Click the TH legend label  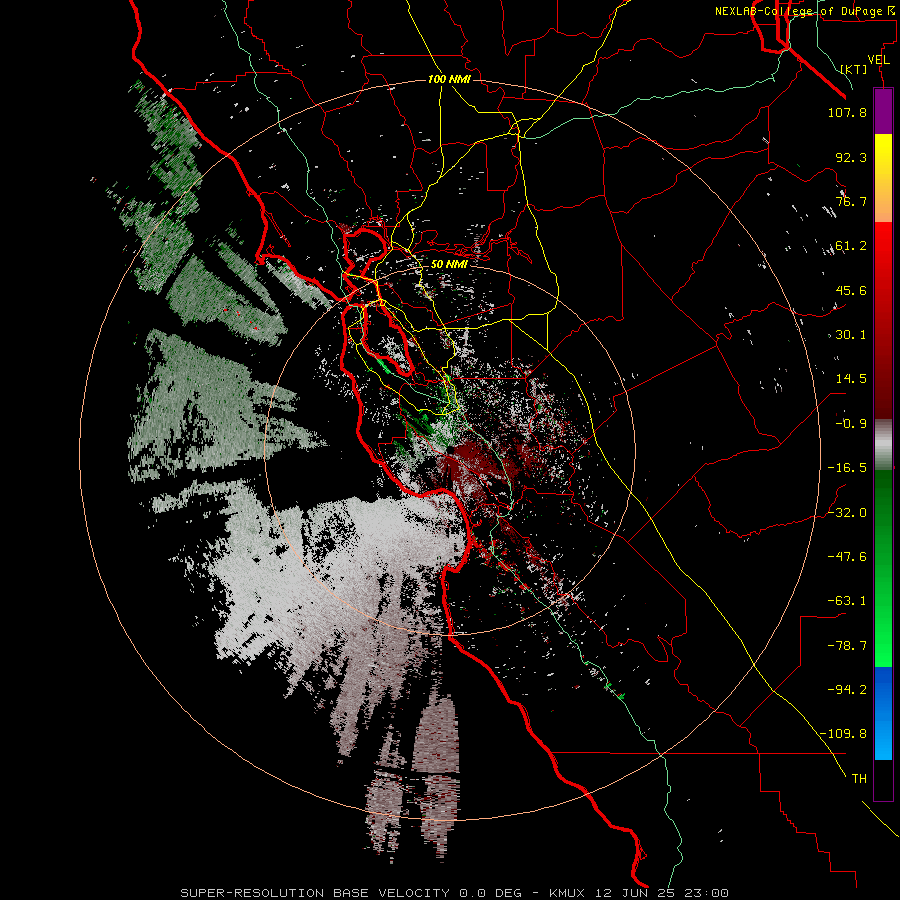[x=859, y=779]
